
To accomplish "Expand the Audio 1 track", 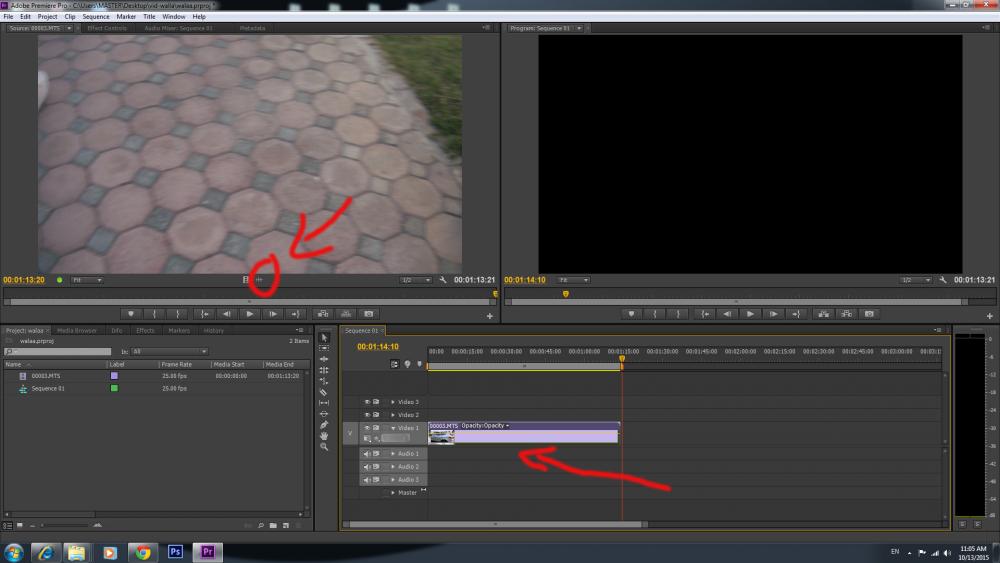I will point(393,453).
